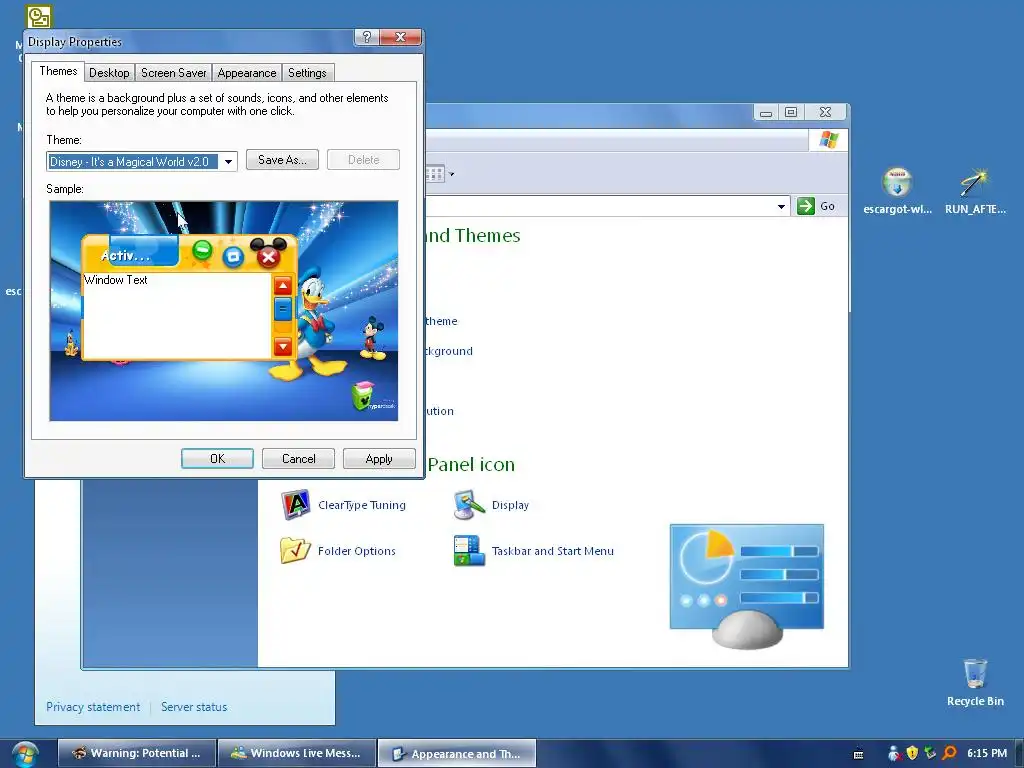The height and width of the screenshot is (768, 1024).
Task: Switch to Appearance and Themes taskbar button
Action: (457, 754)
